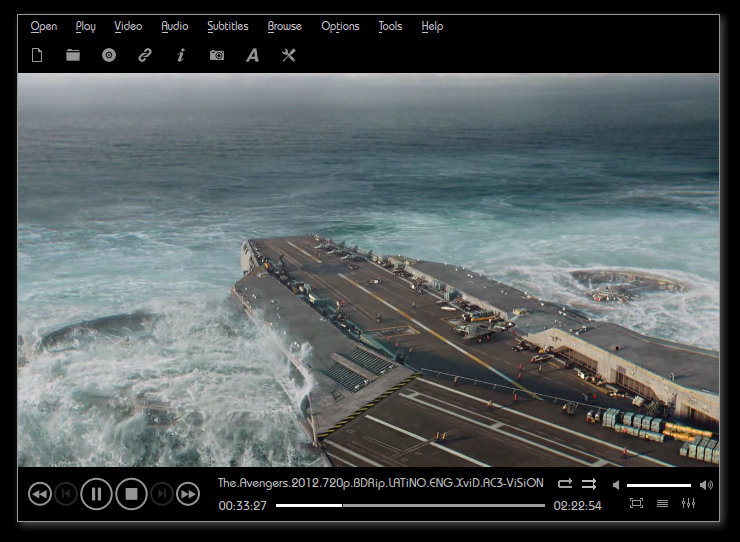Stop the playback
The width and height of the screenshot is (740, 542).
pos(131,494)
